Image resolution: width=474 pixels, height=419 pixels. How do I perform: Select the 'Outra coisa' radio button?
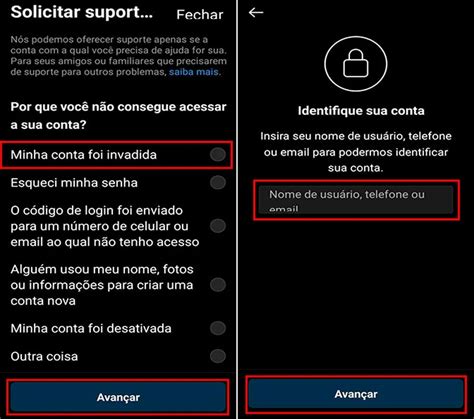pos(218,356)
